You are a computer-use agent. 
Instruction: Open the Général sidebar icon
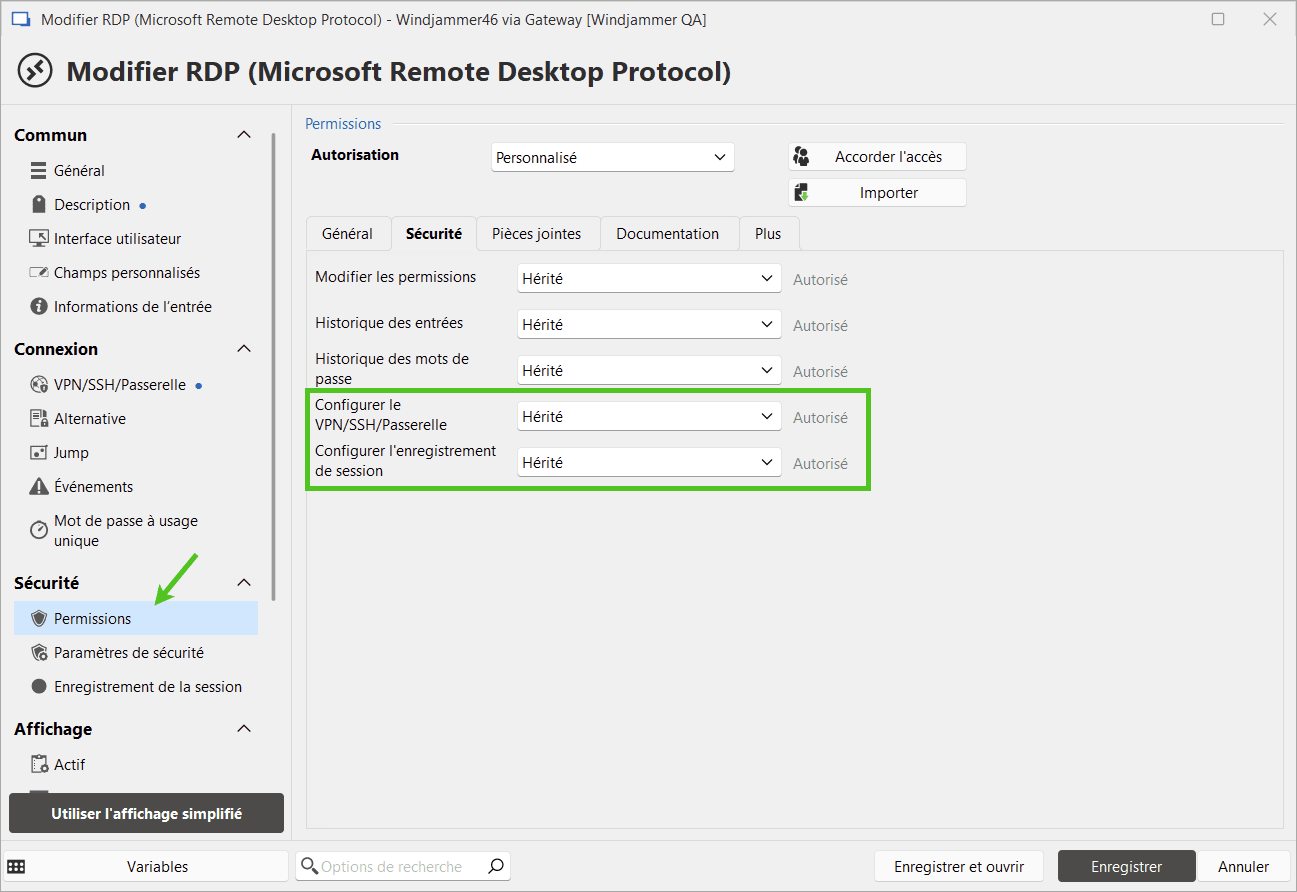click(39, 171)
